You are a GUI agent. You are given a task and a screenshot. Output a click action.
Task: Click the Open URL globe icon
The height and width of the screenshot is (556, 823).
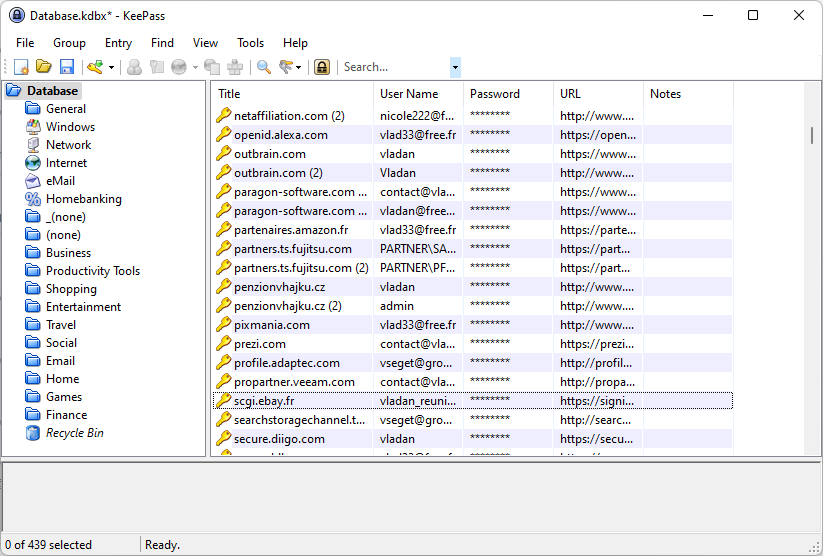[179, 67]
